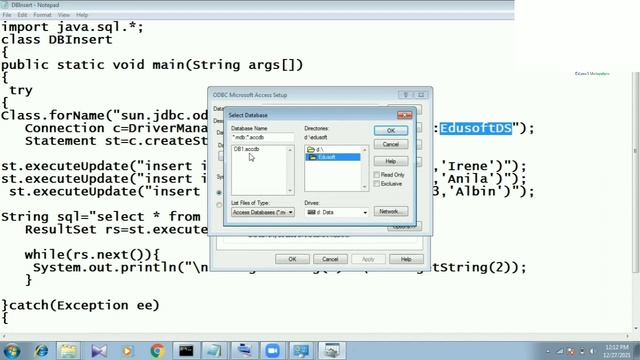The image size is (640, 360).
Task: Launch Internet Explorer from taskbar
Action: (41, 351)
